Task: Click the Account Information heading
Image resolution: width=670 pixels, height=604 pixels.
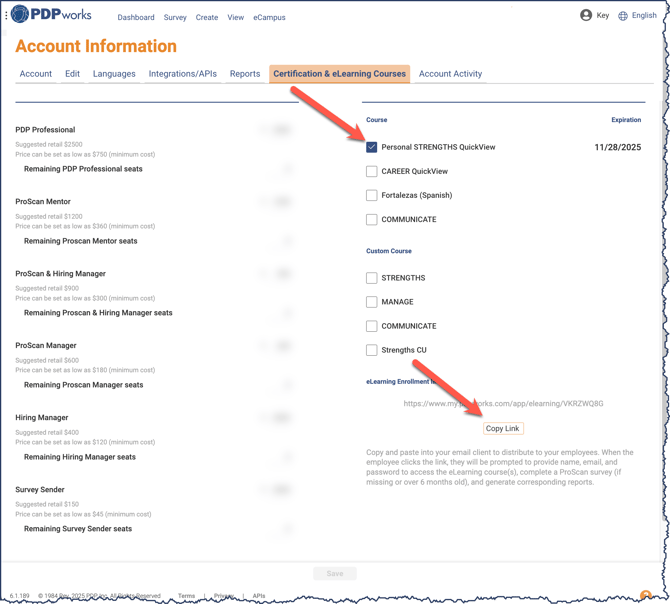Action: 96,46
